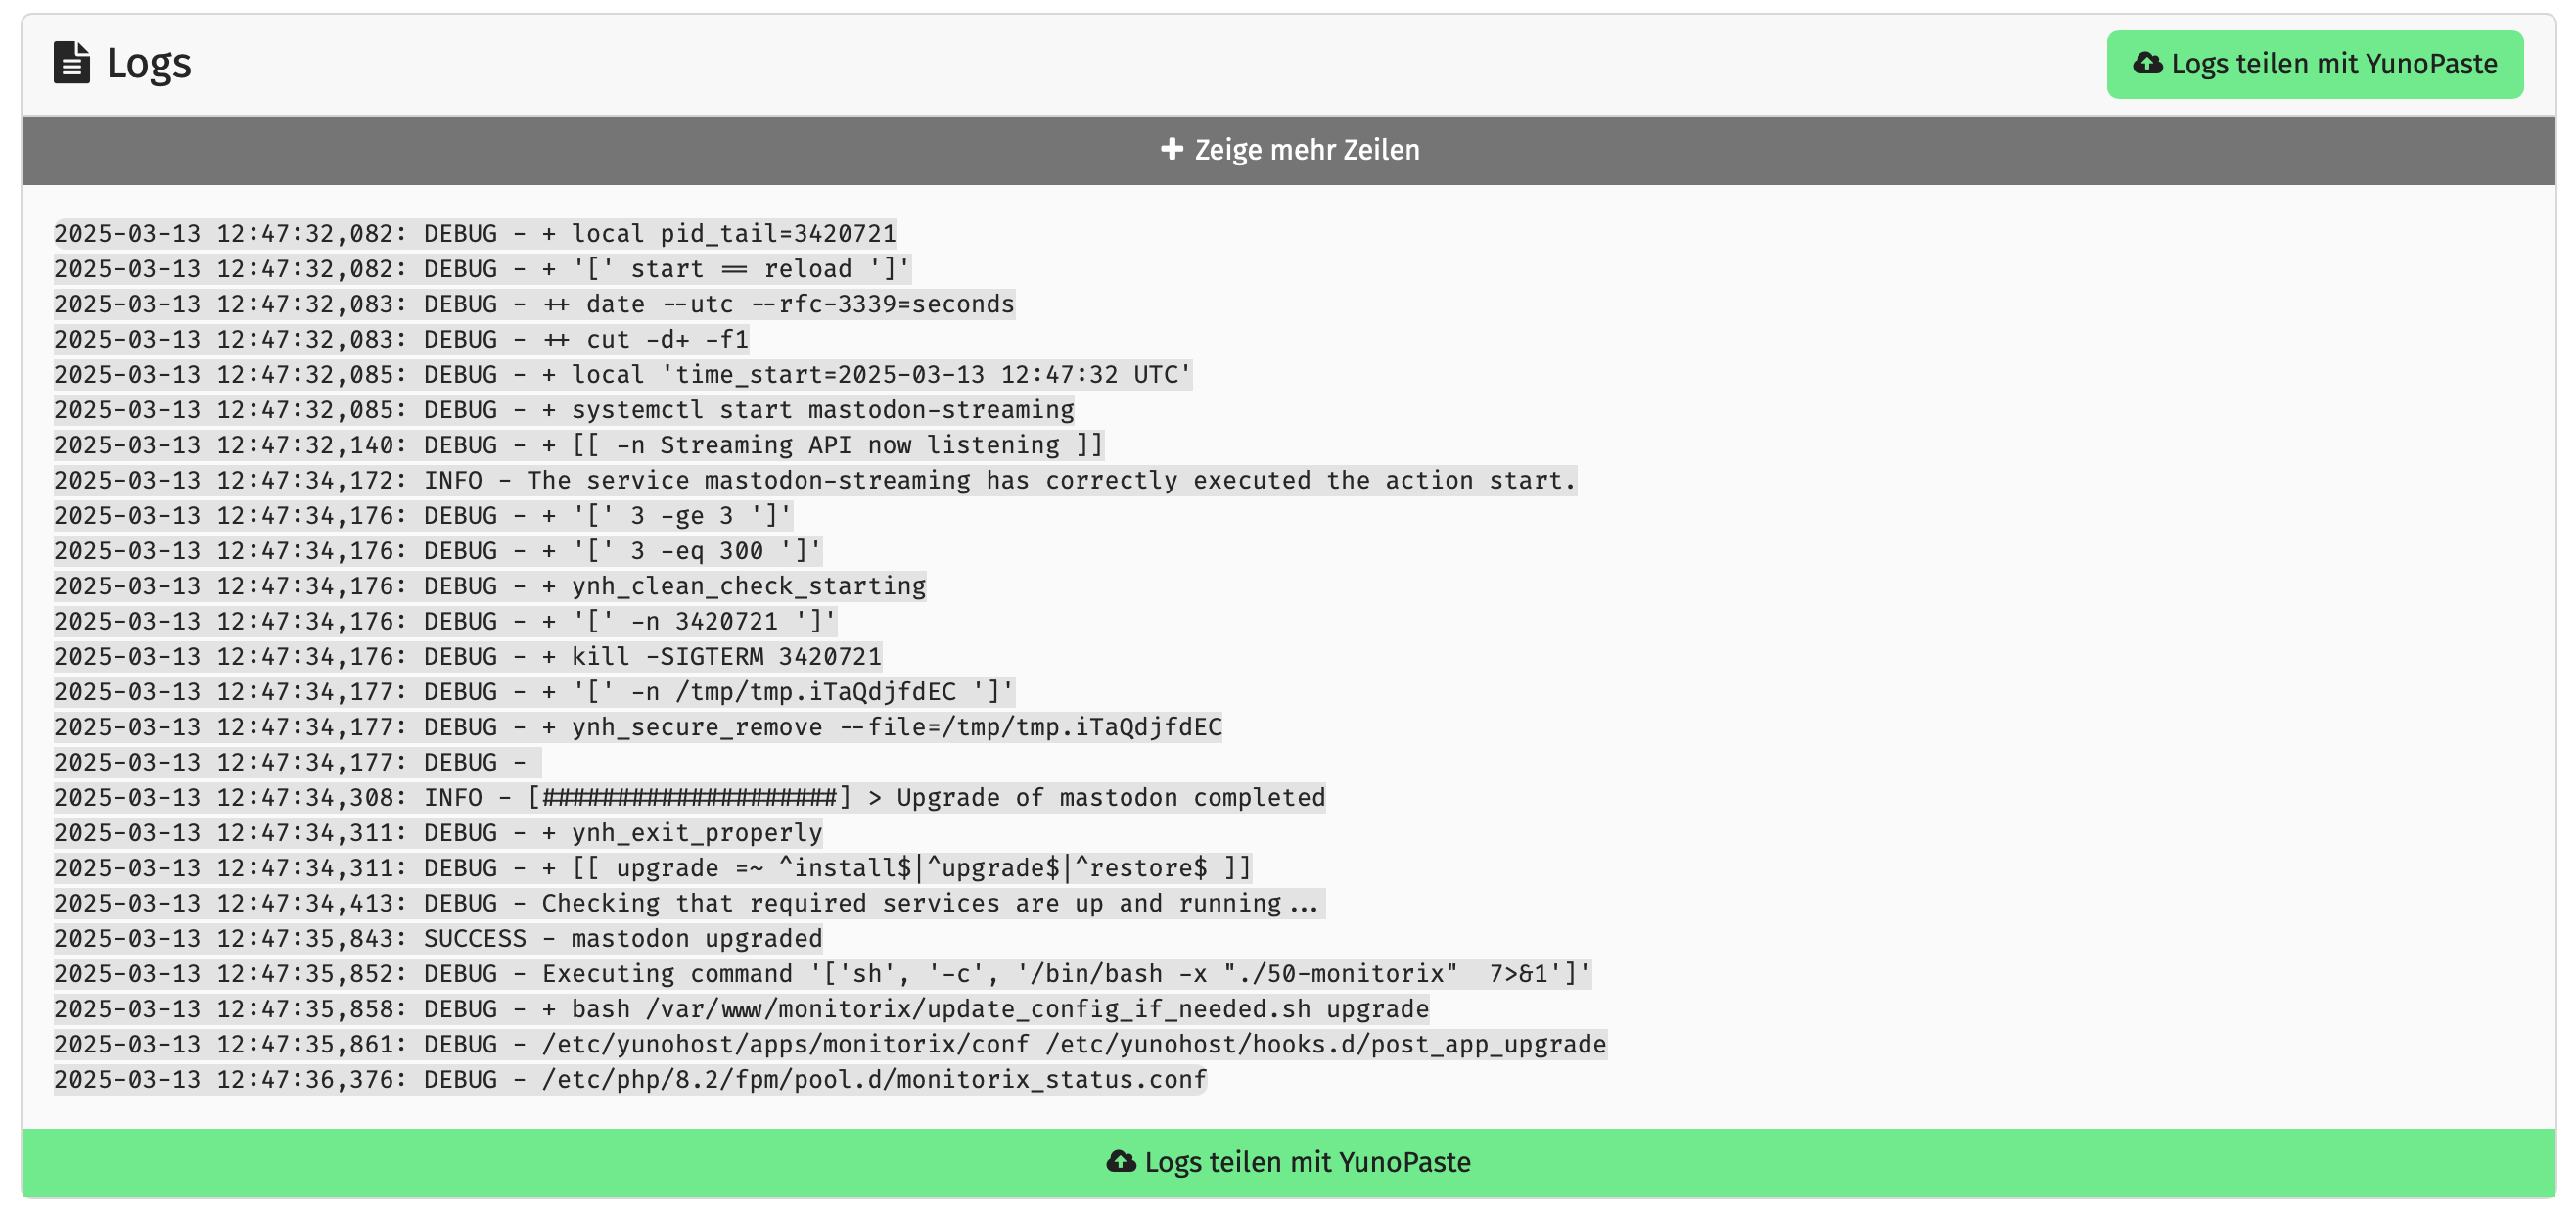Expand more lines with Zeige mehr Zeilen

(1288, 150)
